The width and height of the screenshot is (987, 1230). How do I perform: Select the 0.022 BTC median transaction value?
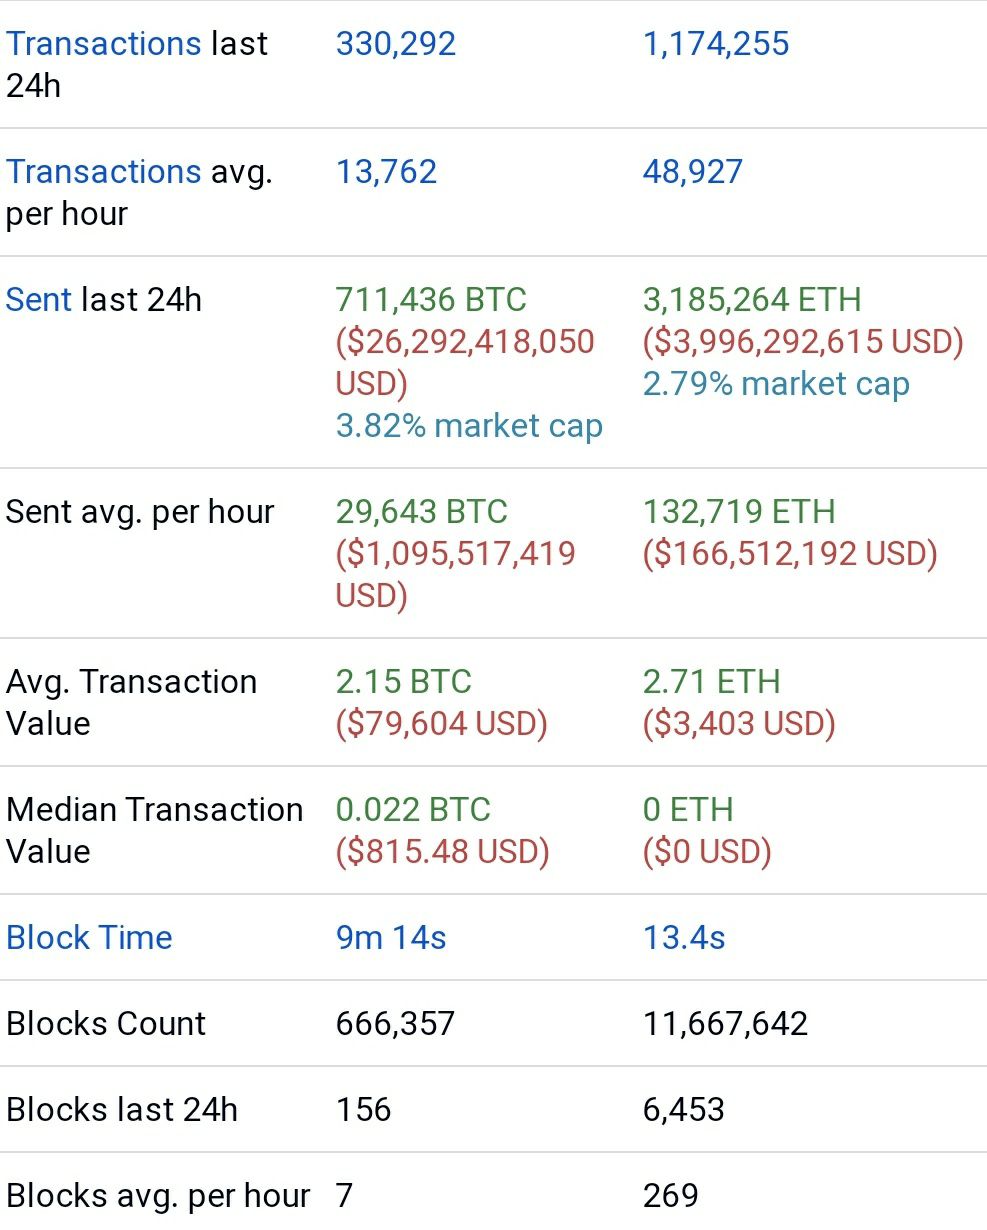[x=413, y=810]
